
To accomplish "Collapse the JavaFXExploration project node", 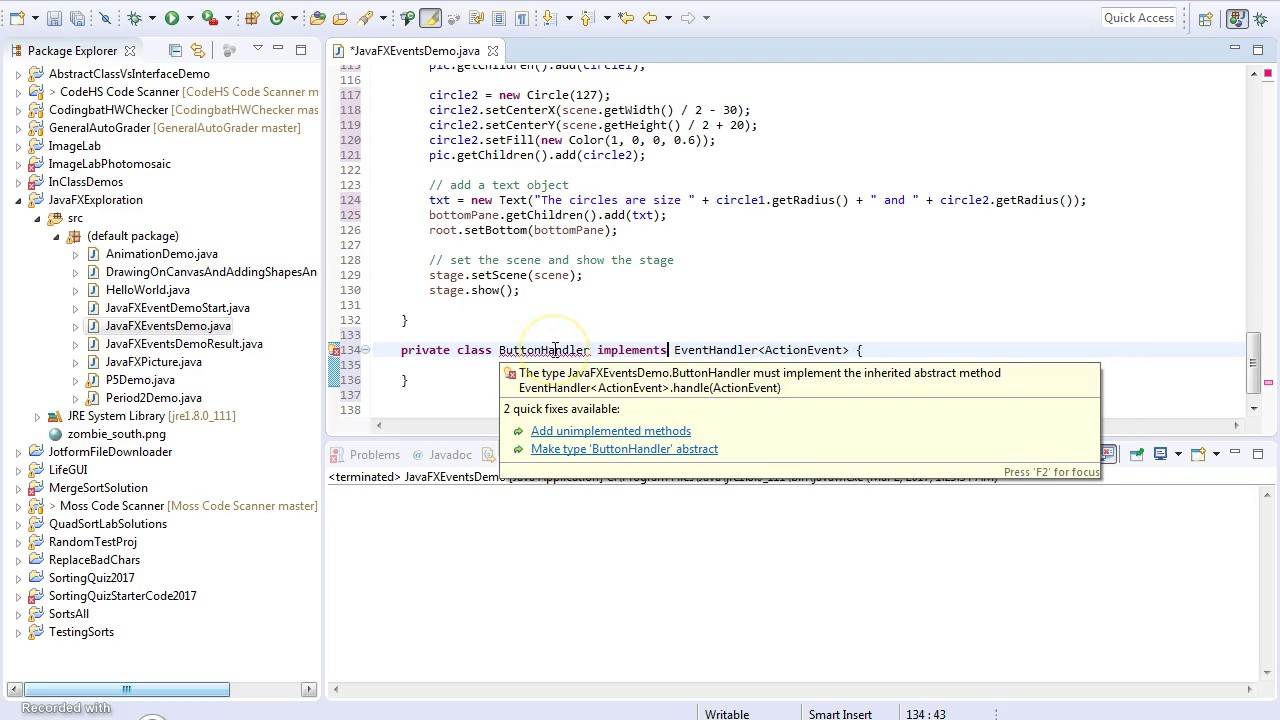I will coord(18,200).
